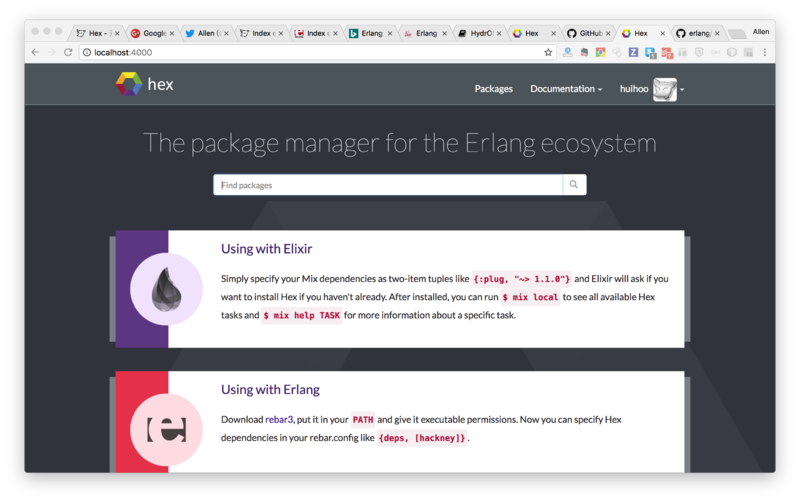
Task: Bookmark this page with the star icon
Action: pyautogui.click(x=548, y=52)
